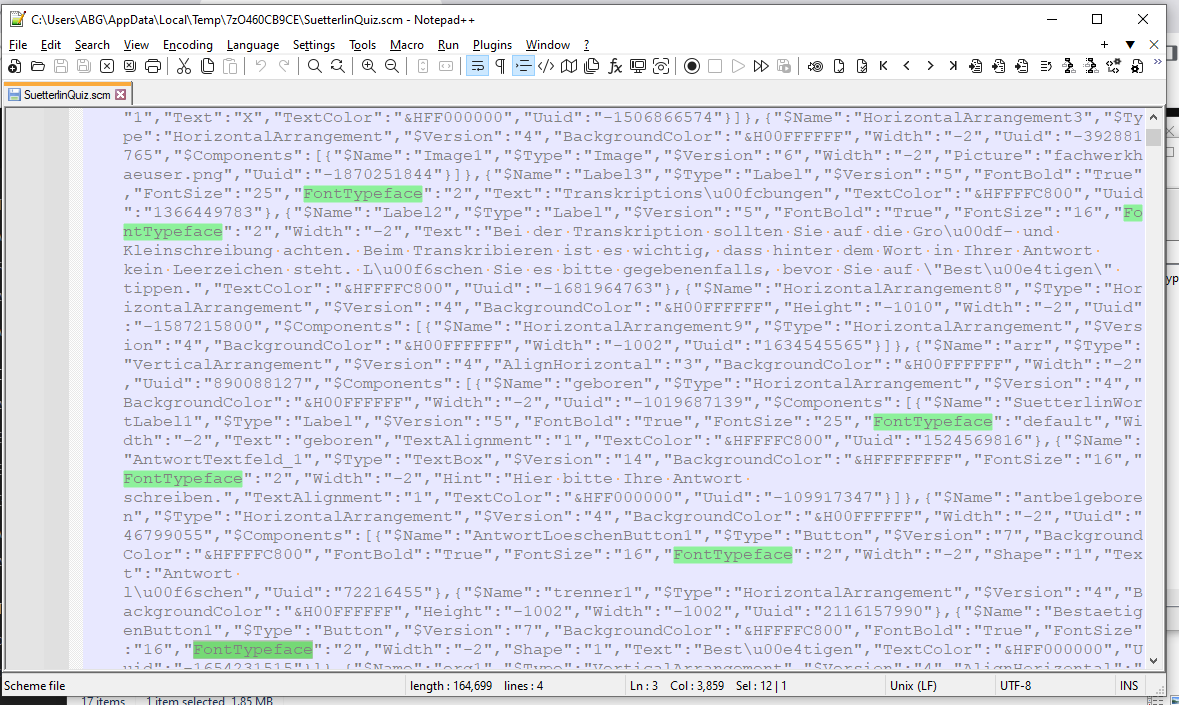1179x705 pixels.
Task: Open the Find magnifier tool
Action: pos(314,66)
